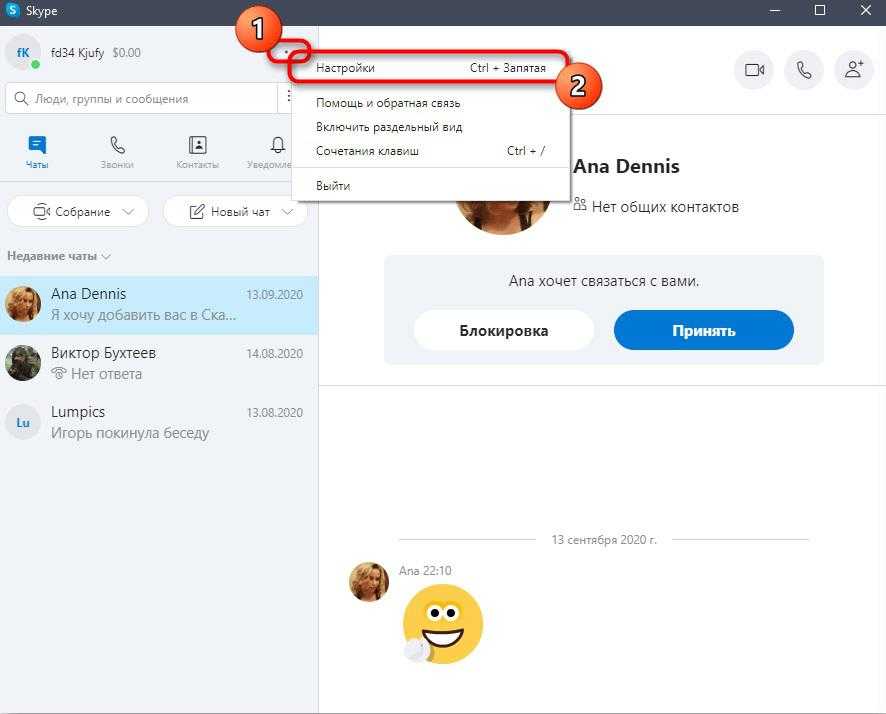Open the Notifications bell tab
The image size is (886, 714).
pyautogui.click(x=277, y=152)
